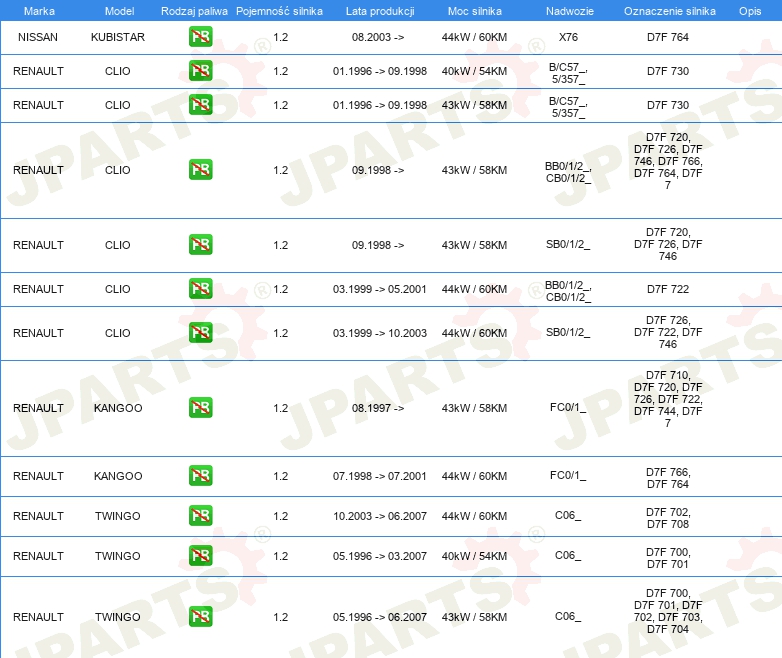
Task: Sort by the Lata produkcji header
Action: point(380,11)
